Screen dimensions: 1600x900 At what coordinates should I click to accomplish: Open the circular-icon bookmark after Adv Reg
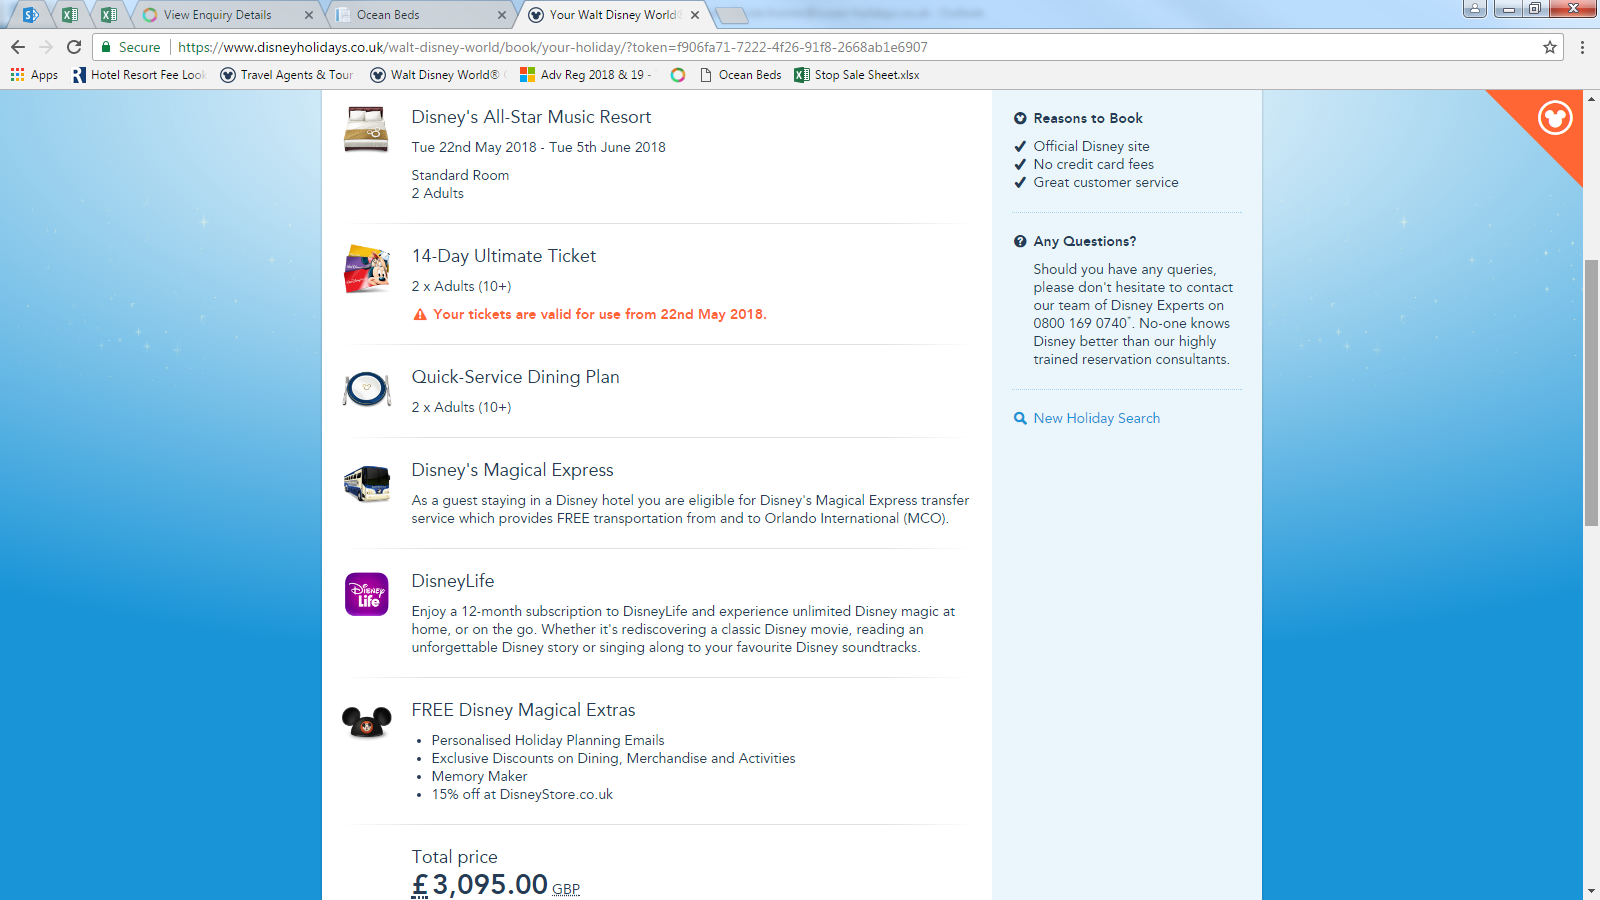[678, 75]
